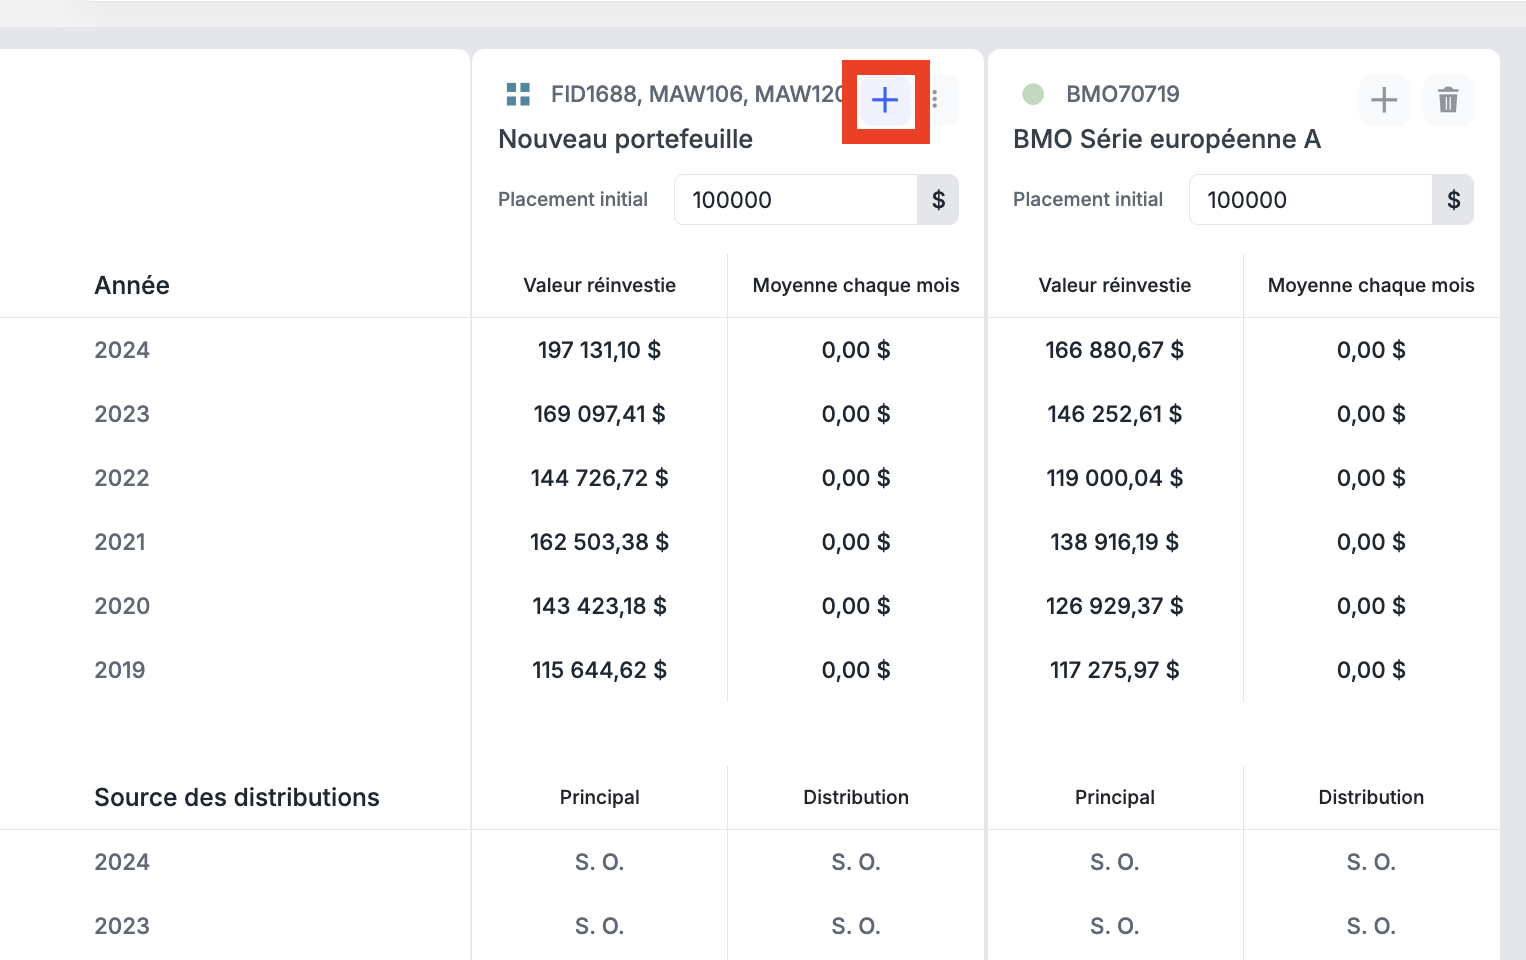Click the plus icon on BMO70719 card
This screenshot has width=1526, height=960.
click(x=1384, y=100)
